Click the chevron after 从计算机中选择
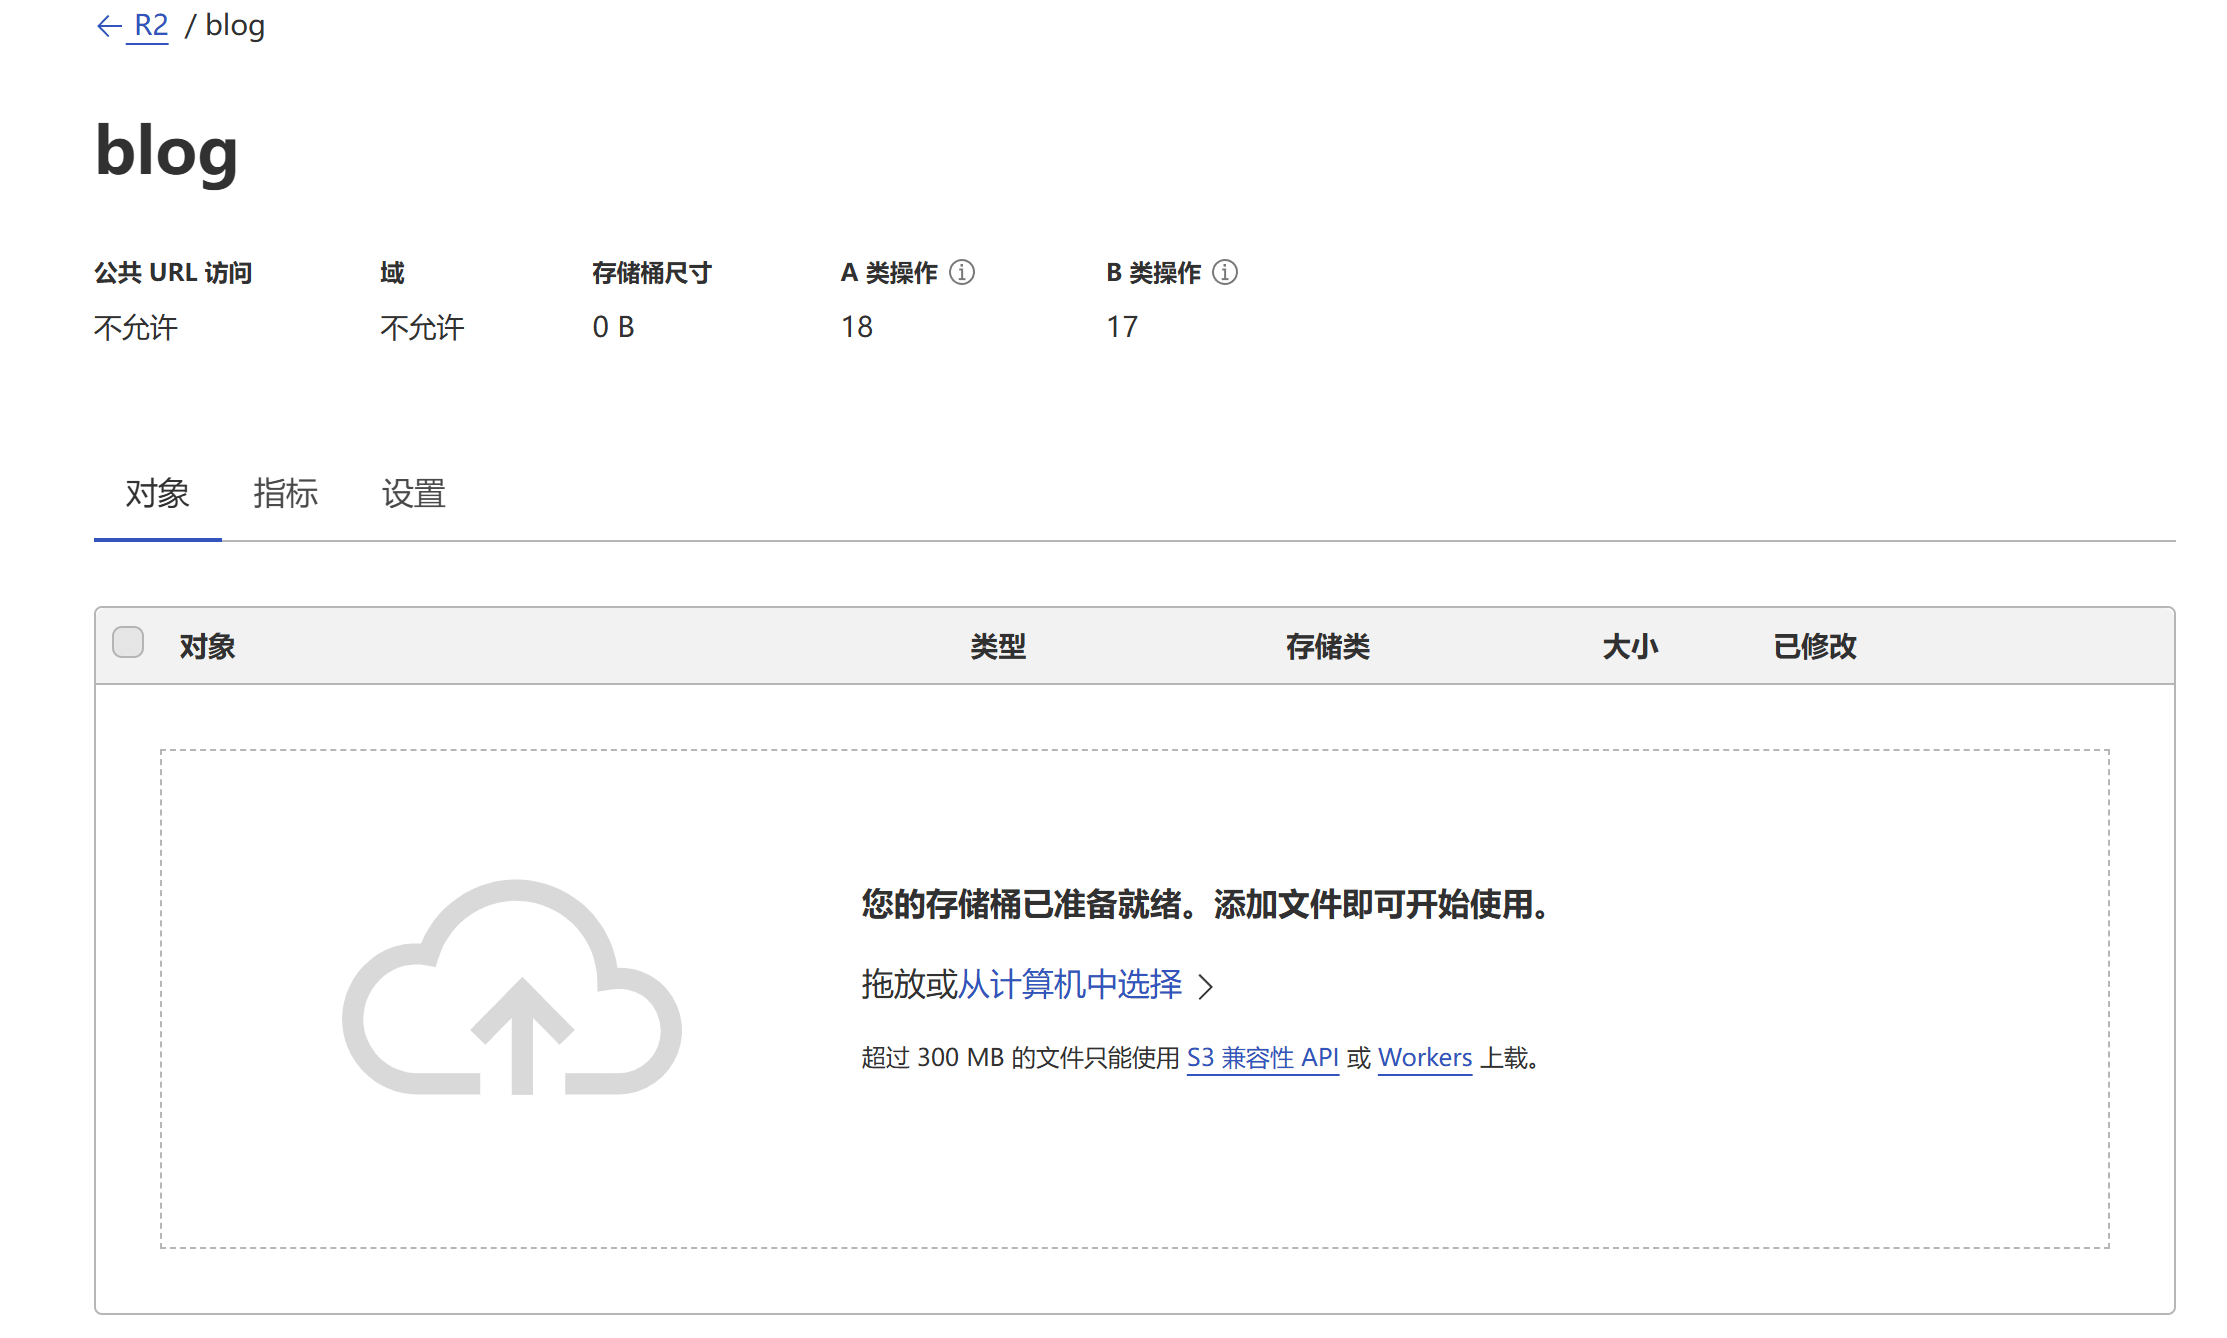This screenshot has height=1338, width=2227. point(1206,987)
